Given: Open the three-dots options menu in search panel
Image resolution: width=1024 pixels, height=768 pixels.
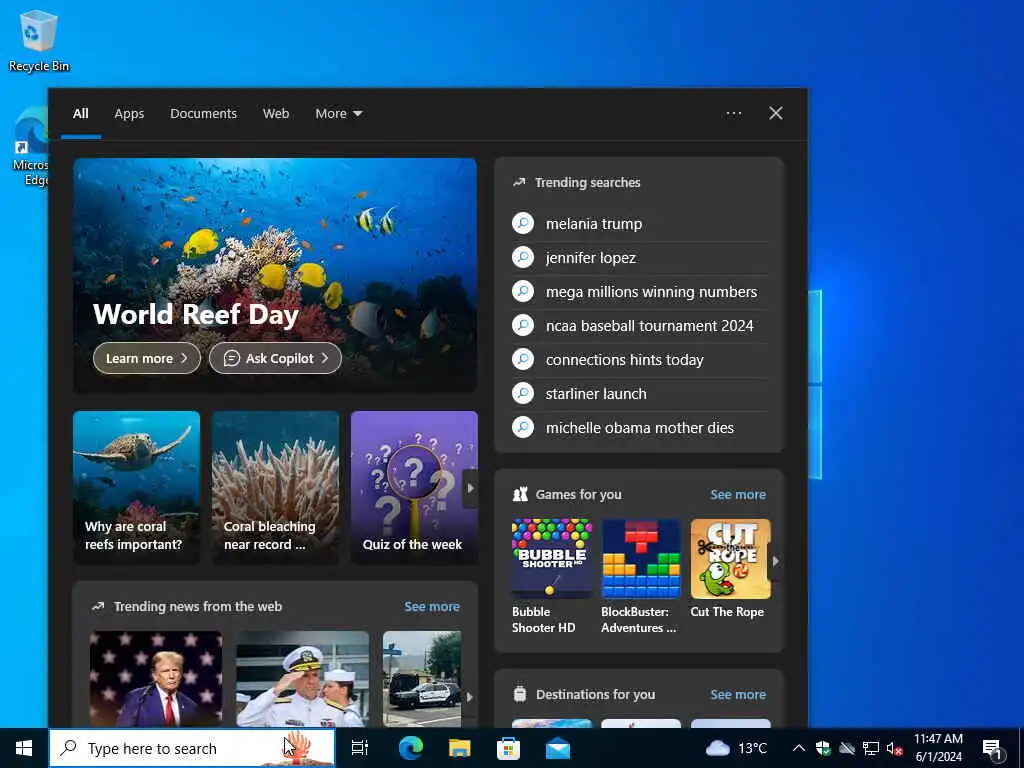Looking at the screenshot, I should pyautogui.click(x=733, y=113).
